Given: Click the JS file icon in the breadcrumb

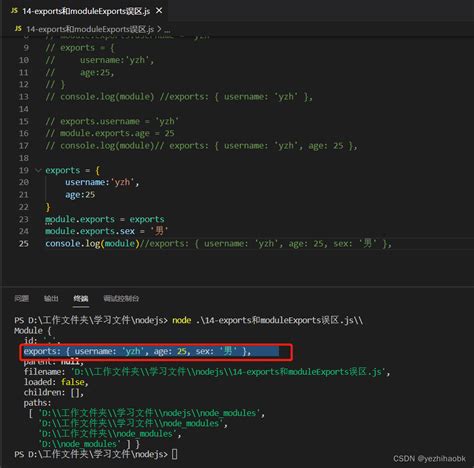Looking at the screenshot, I should 18,29.
